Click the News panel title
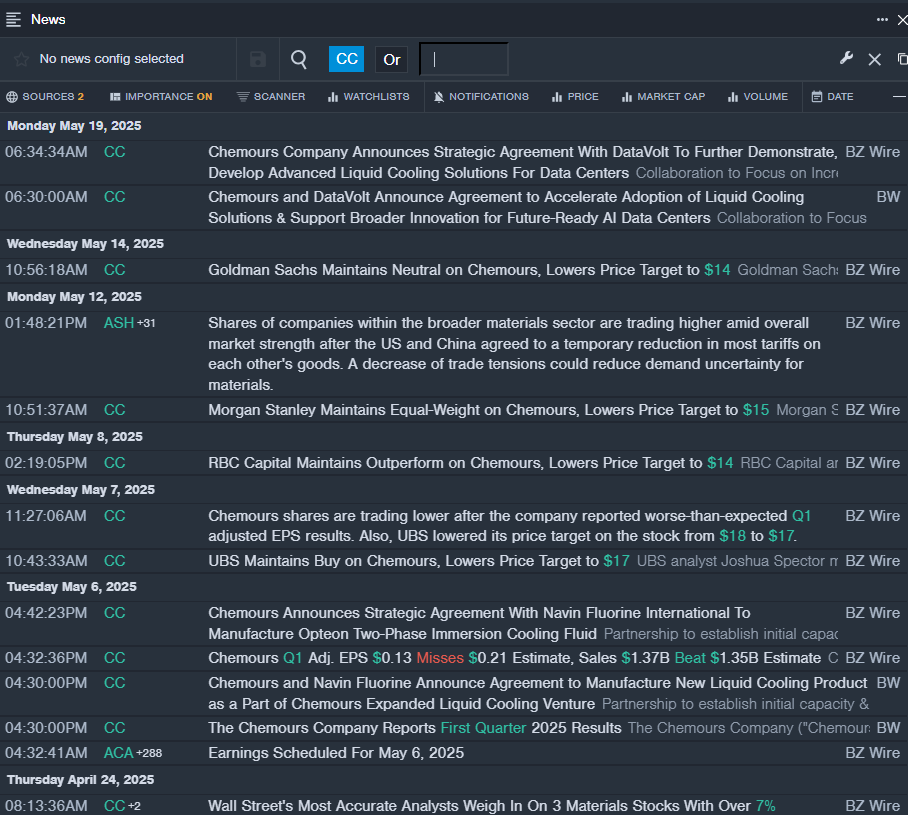 tap(48, 20)
